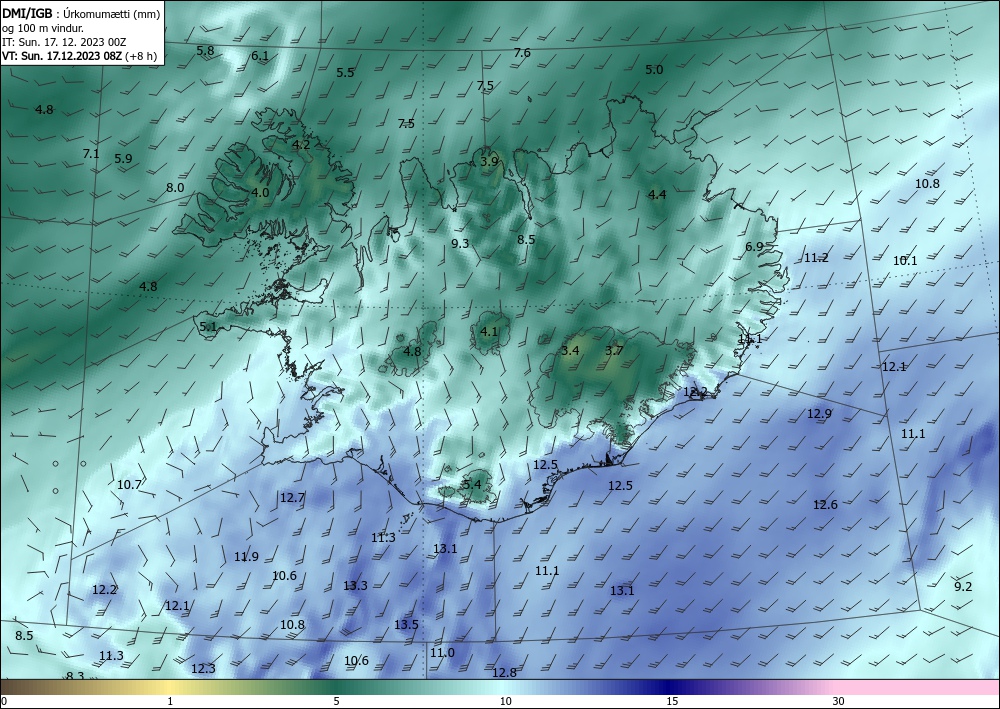
Task: Click the 10.1 value label
Action: (x=905, y=261)
